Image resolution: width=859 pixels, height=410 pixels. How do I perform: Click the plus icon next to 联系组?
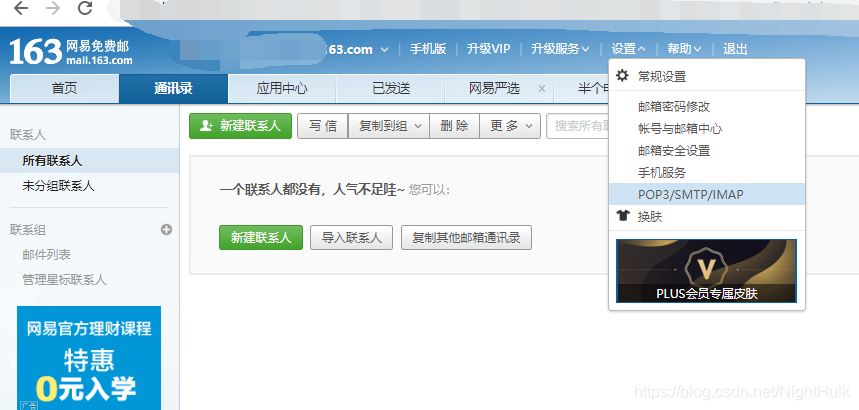(x=167, y=230)
